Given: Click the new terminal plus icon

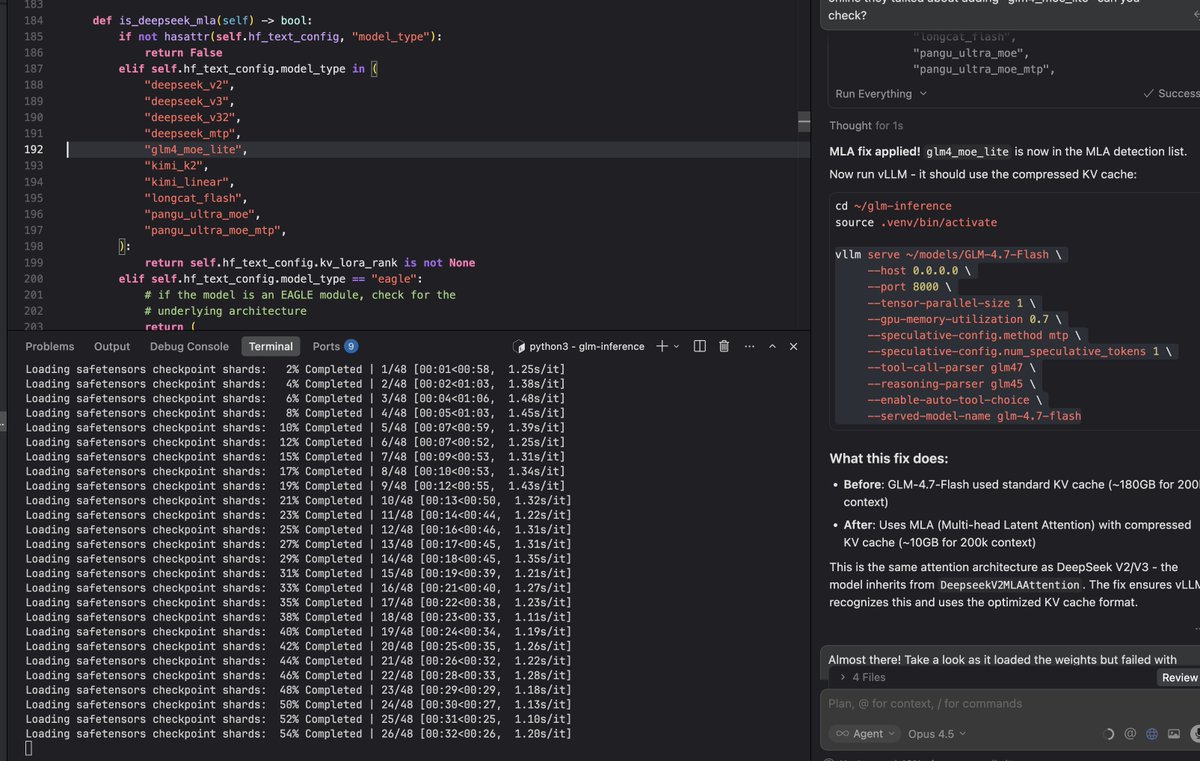Looking at the screenshot, I should point(661,346).
